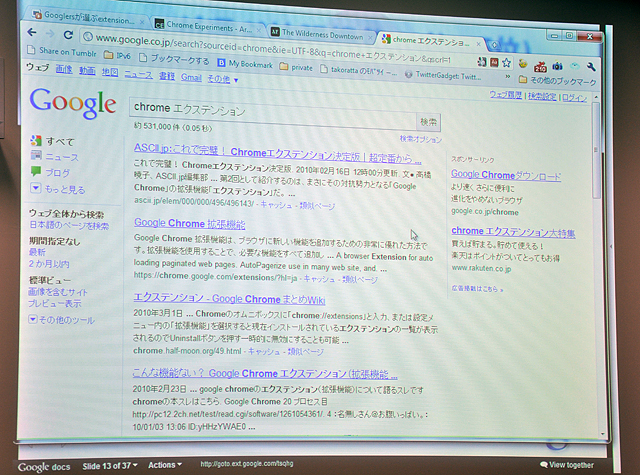Click the 検索 search button
This screenshot has height=475, width=640.
pyautogui.click(x=428, y=122)
